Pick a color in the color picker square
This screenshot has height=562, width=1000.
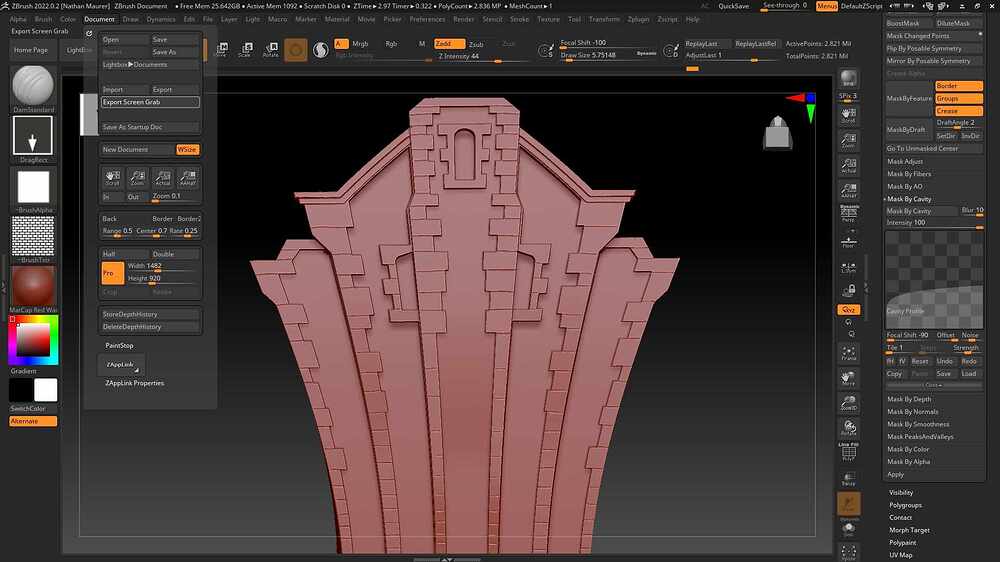tap(33, 339)
